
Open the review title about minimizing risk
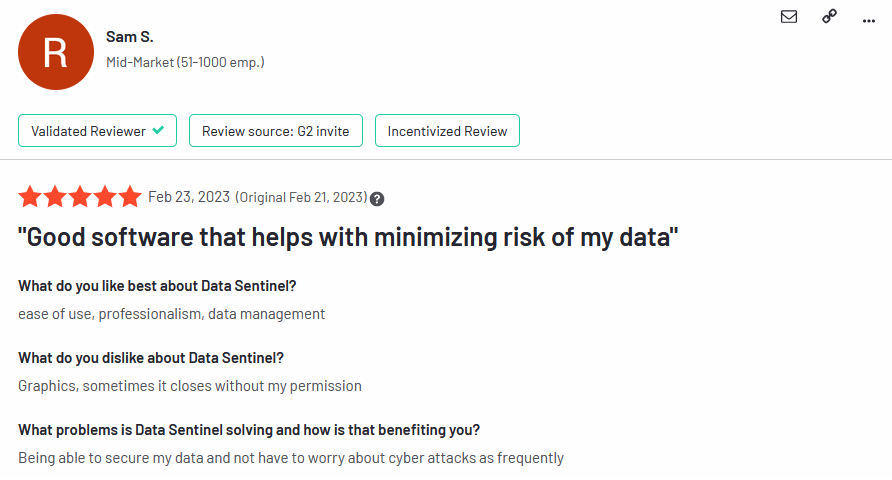[348, 238]
